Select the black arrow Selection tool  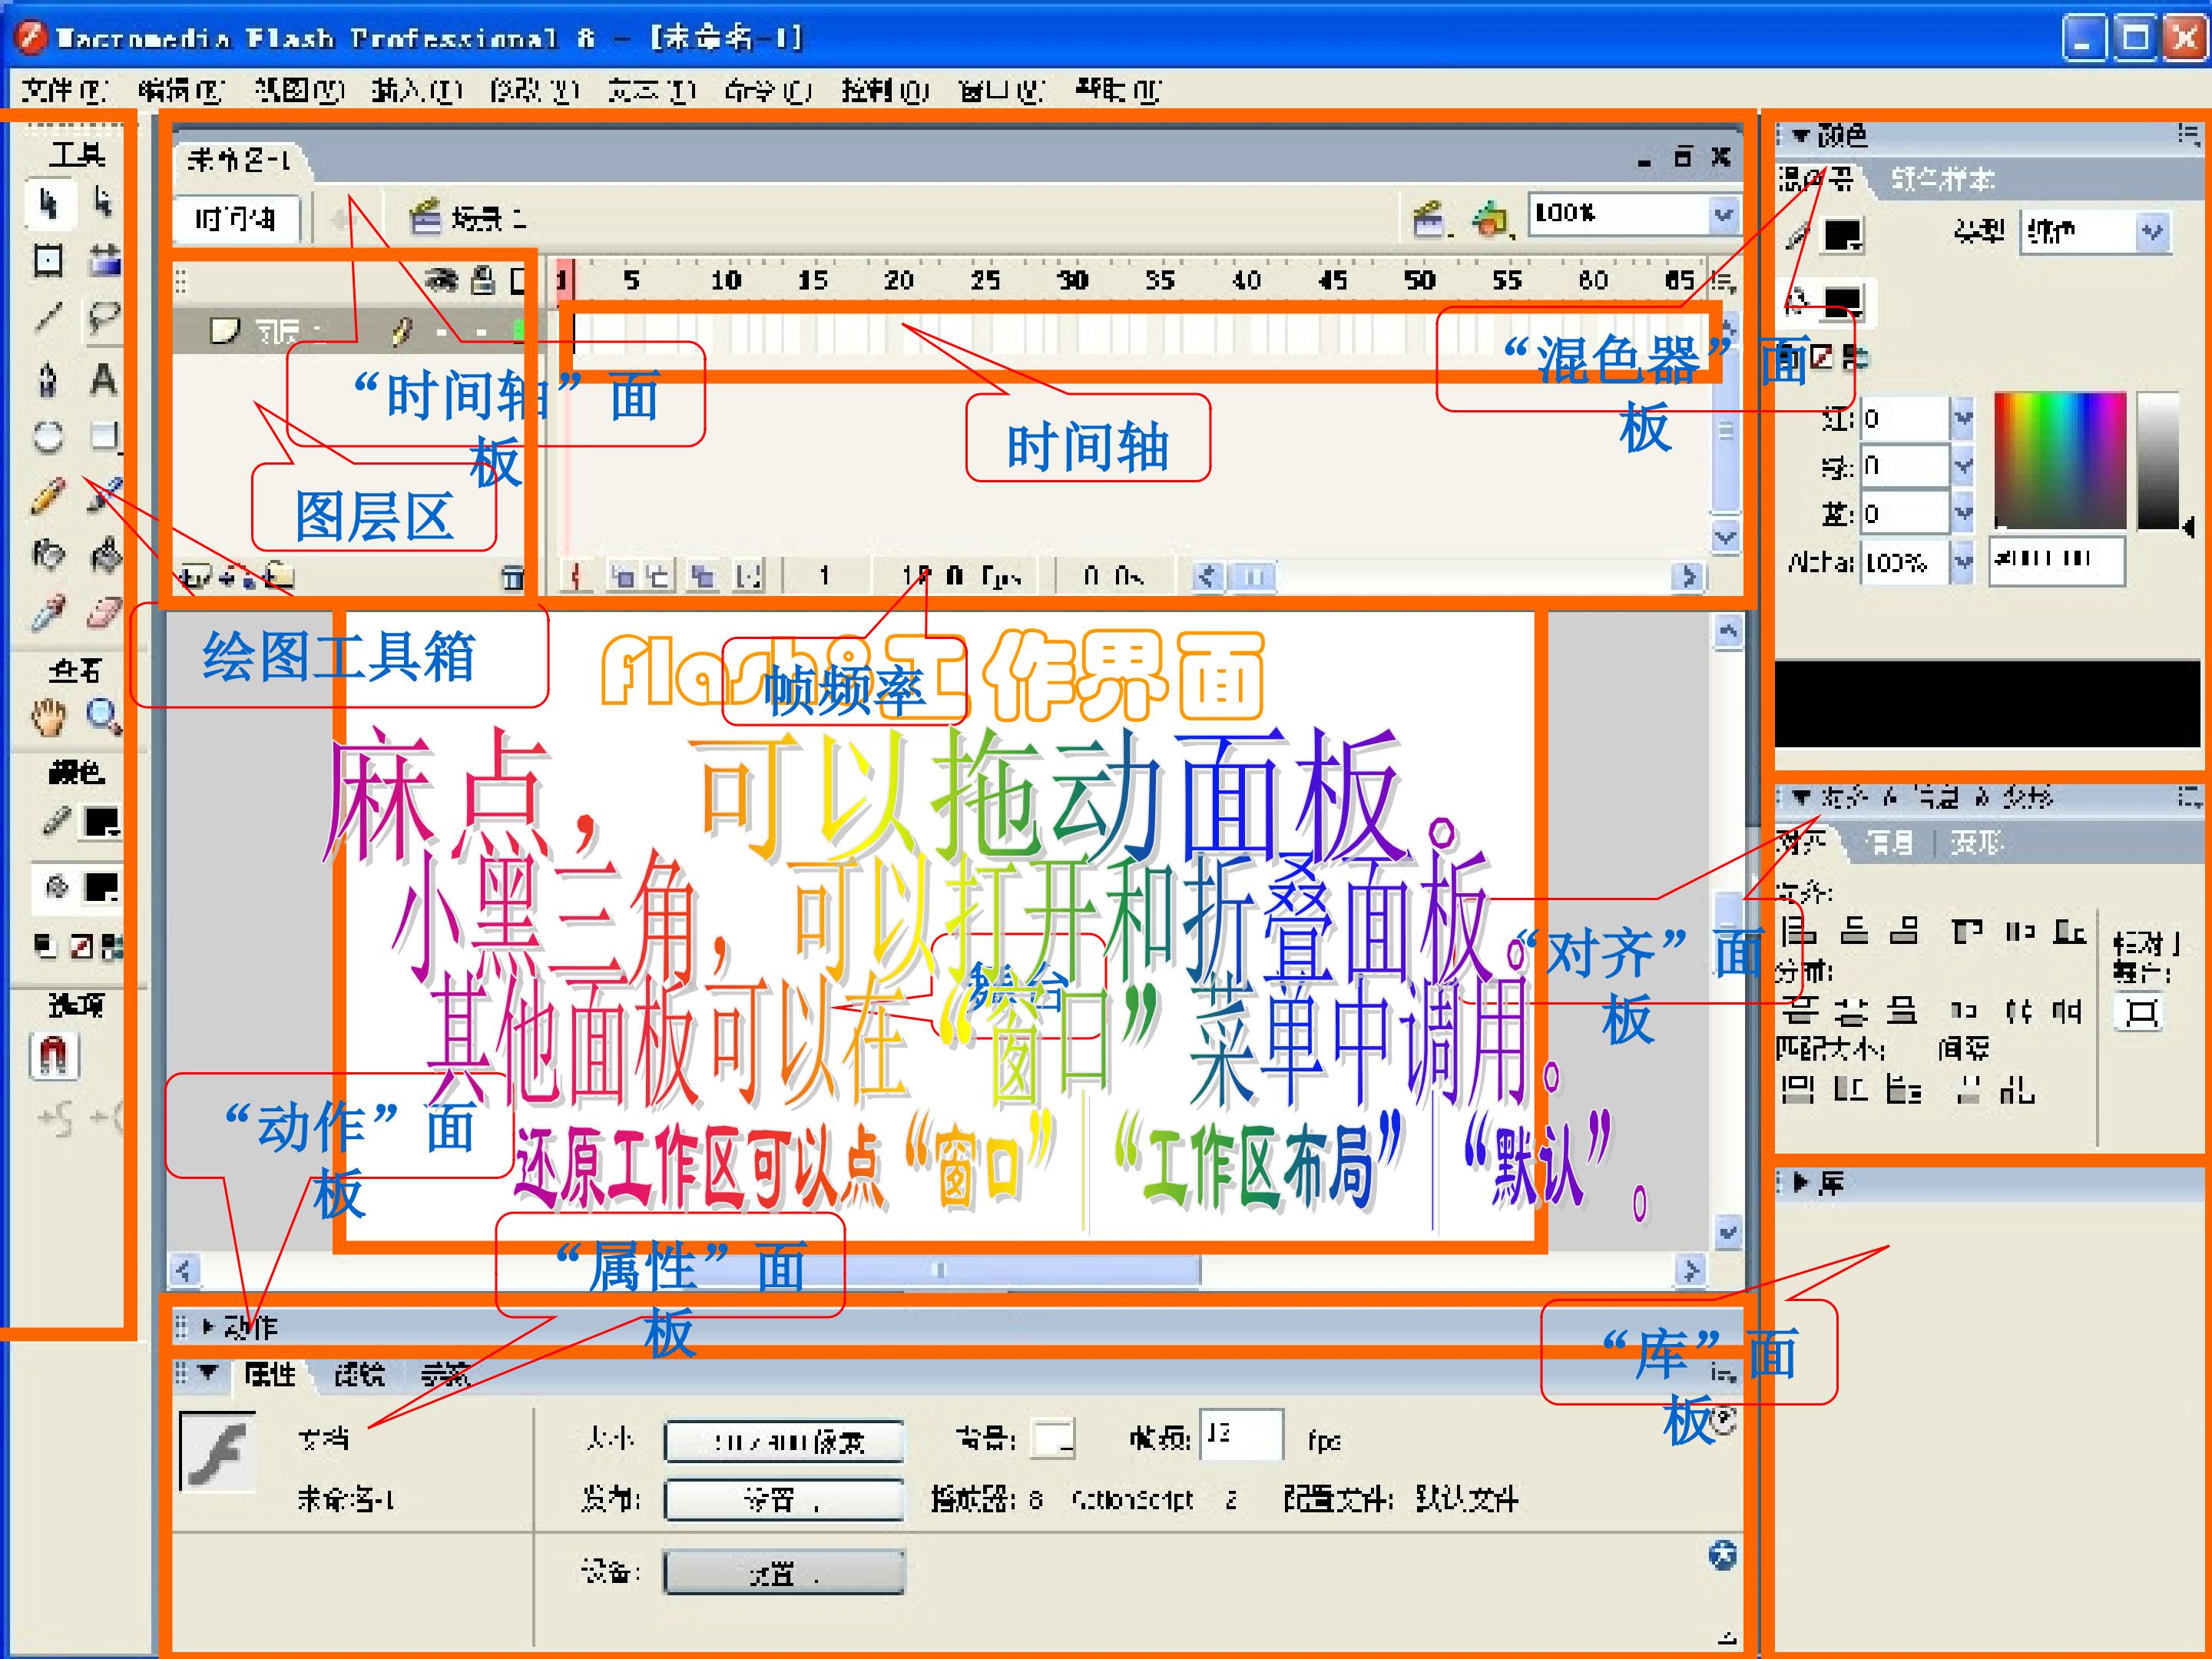[48, 203]
